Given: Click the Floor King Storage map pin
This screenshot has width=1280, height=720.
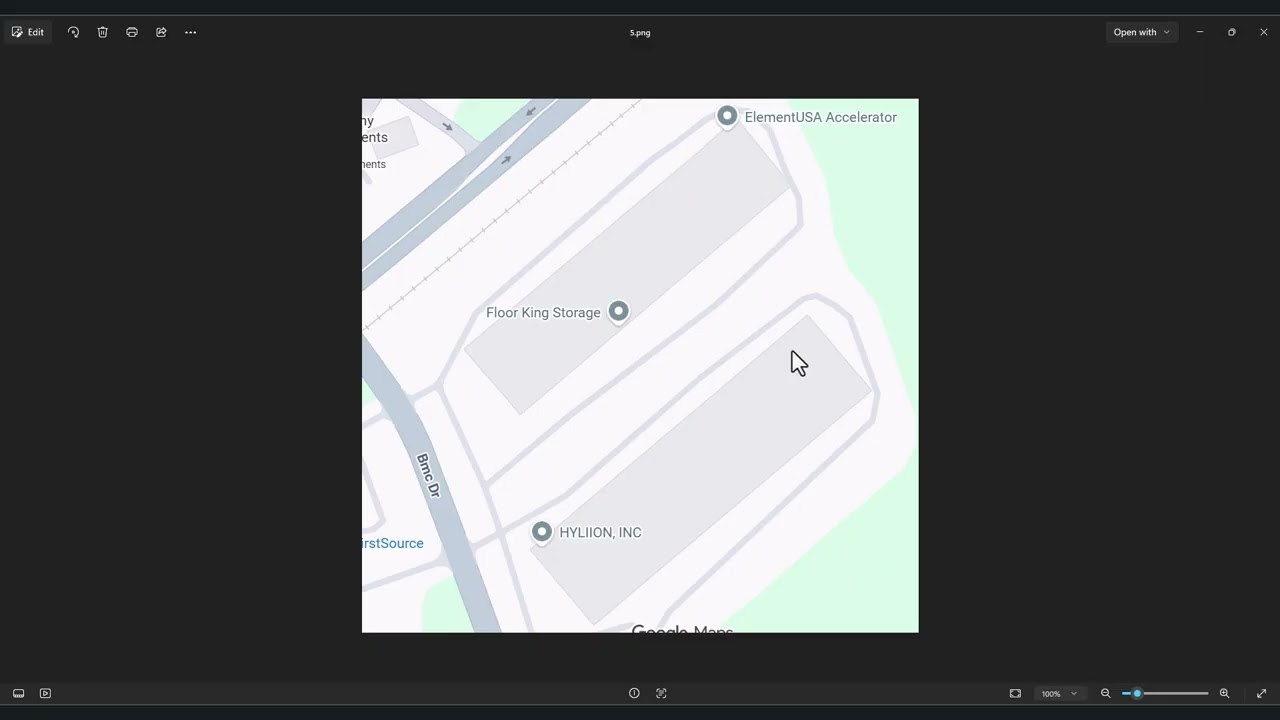Looking at the screenshot, I should point(618,313).
